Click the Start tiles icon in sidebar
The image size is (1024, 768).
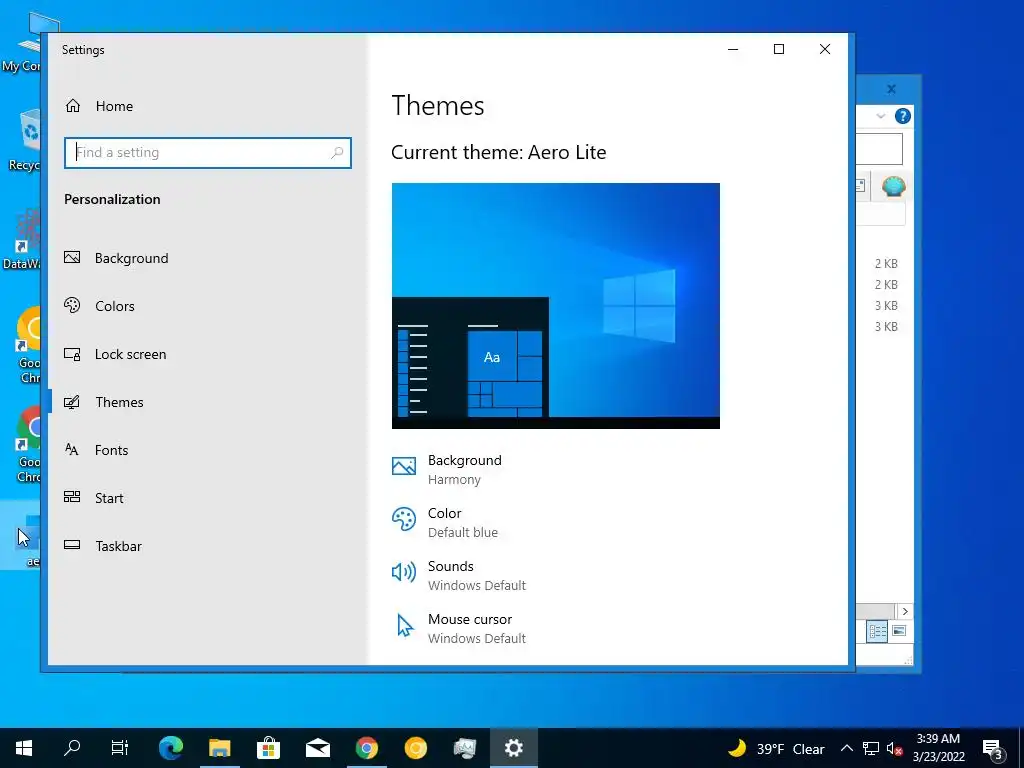coord(72,497)
